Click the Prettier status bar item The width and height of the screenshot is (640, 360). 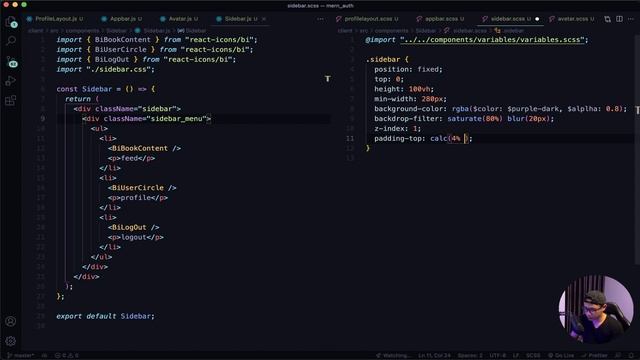pos(594,356)
